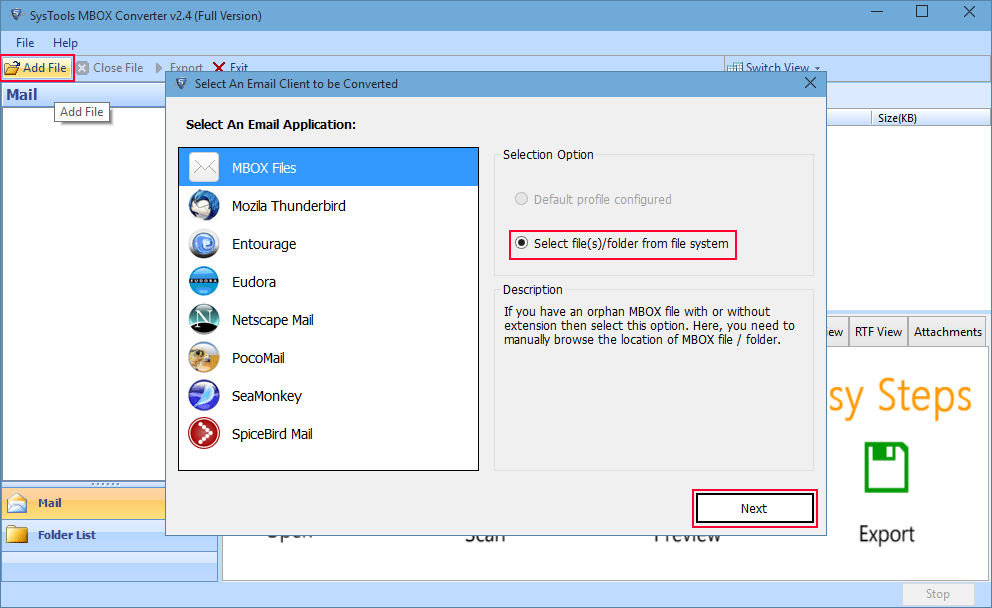This screenshot has height=608, width=992.
Task: Select the 'Eudora' list label
Action: (254, 282)
